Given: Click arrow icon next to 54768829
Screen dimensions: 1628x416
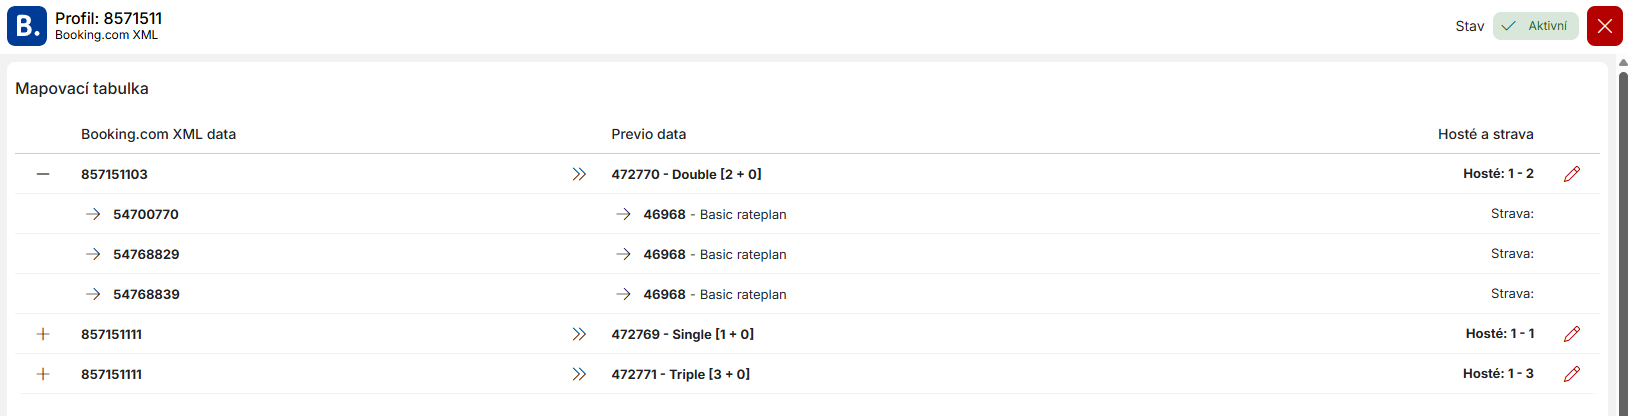Looking at the screenshot, I should (93, 254).
